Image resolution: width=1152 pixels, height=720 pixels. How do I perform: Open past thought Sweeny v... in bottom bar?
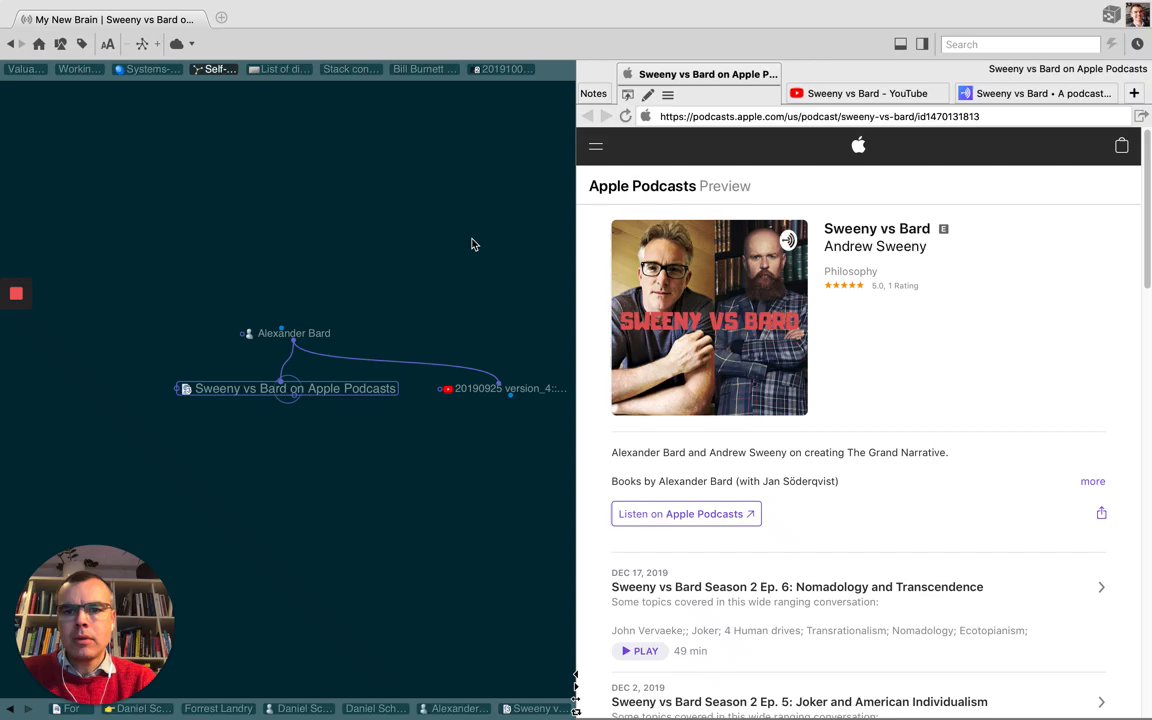(536, 709)
